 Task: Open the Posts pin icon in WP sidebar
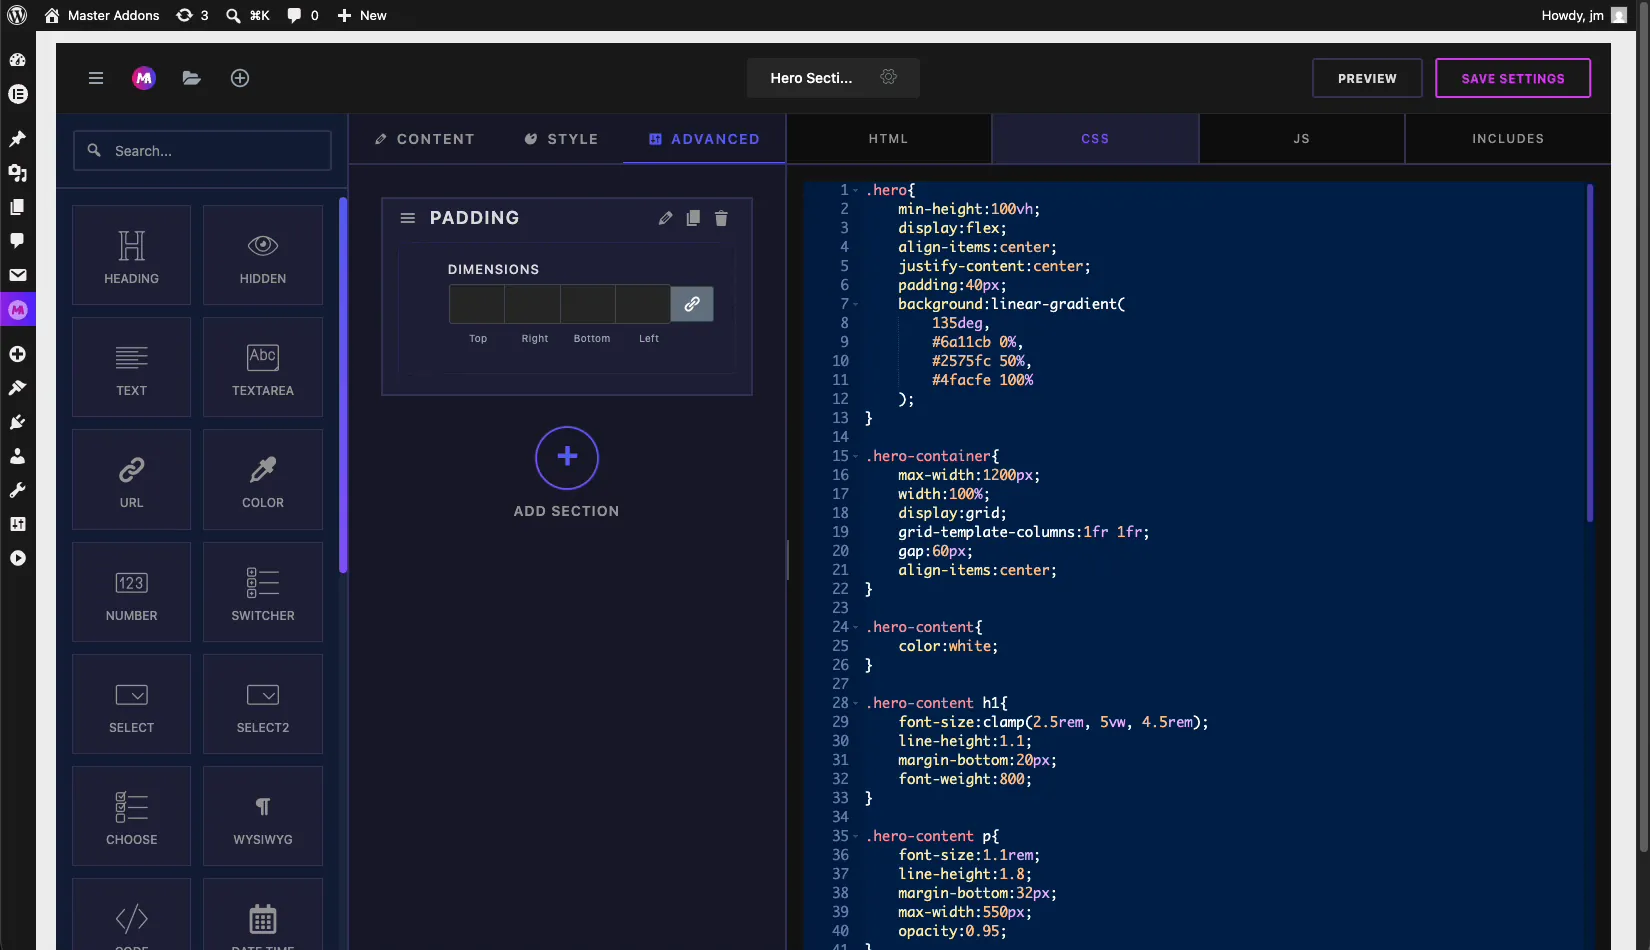17,139
